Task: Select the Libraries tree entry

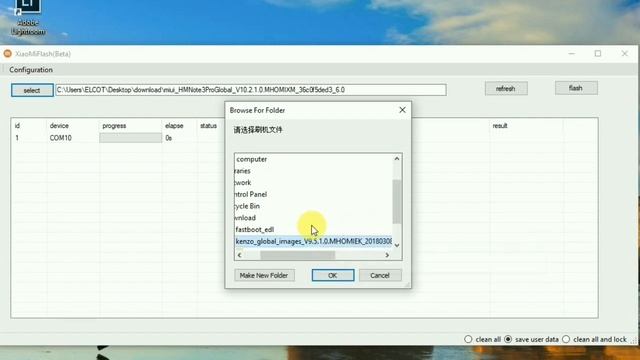Action: pyautogui.click(x=243, y=171)
